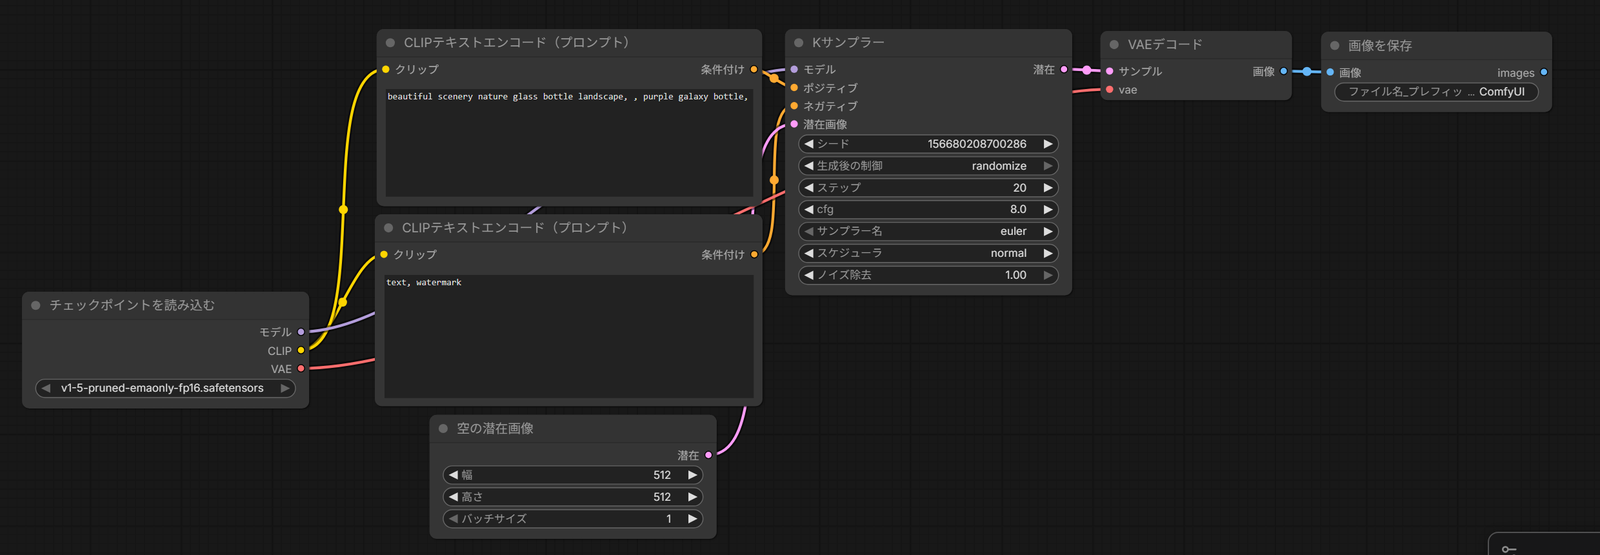Image resolution: width=1600 pixels, height=555 pixels.
Task: Click the blue link midpoint between VAEデコード and 画像を保存
Action: tap(1307, 72)
